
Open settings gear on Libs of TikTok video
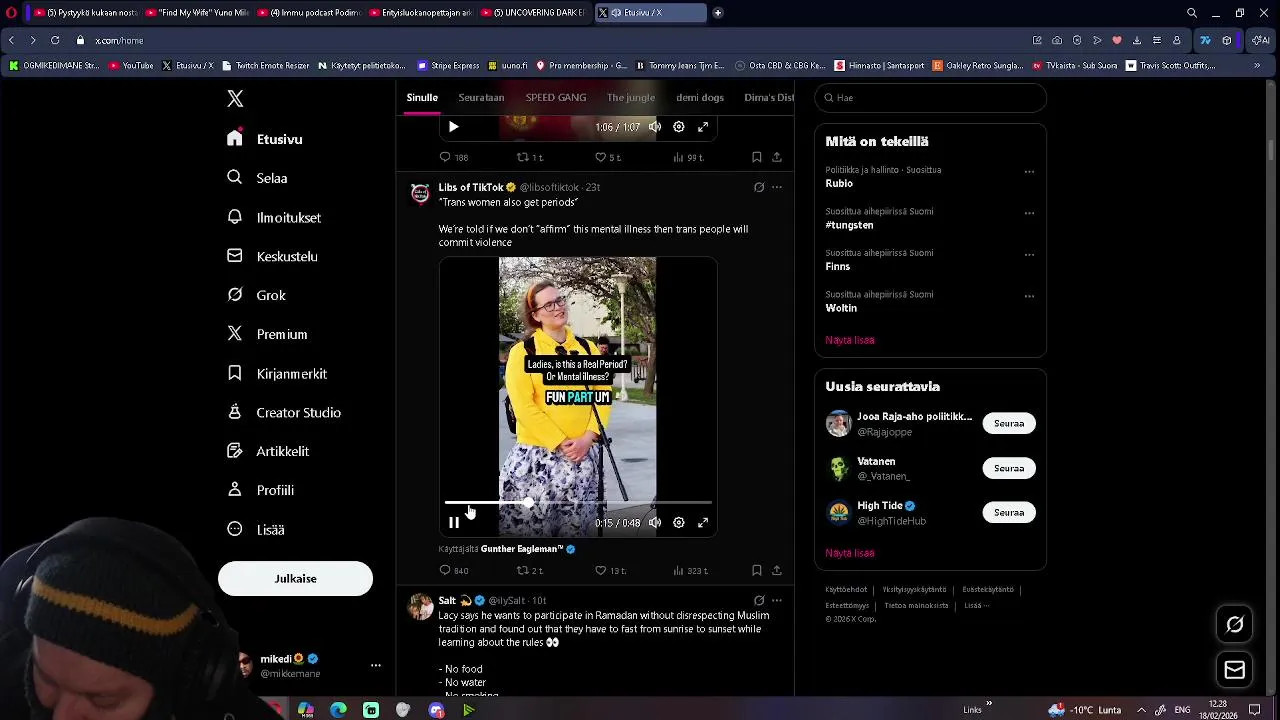(x=679, y=522)
